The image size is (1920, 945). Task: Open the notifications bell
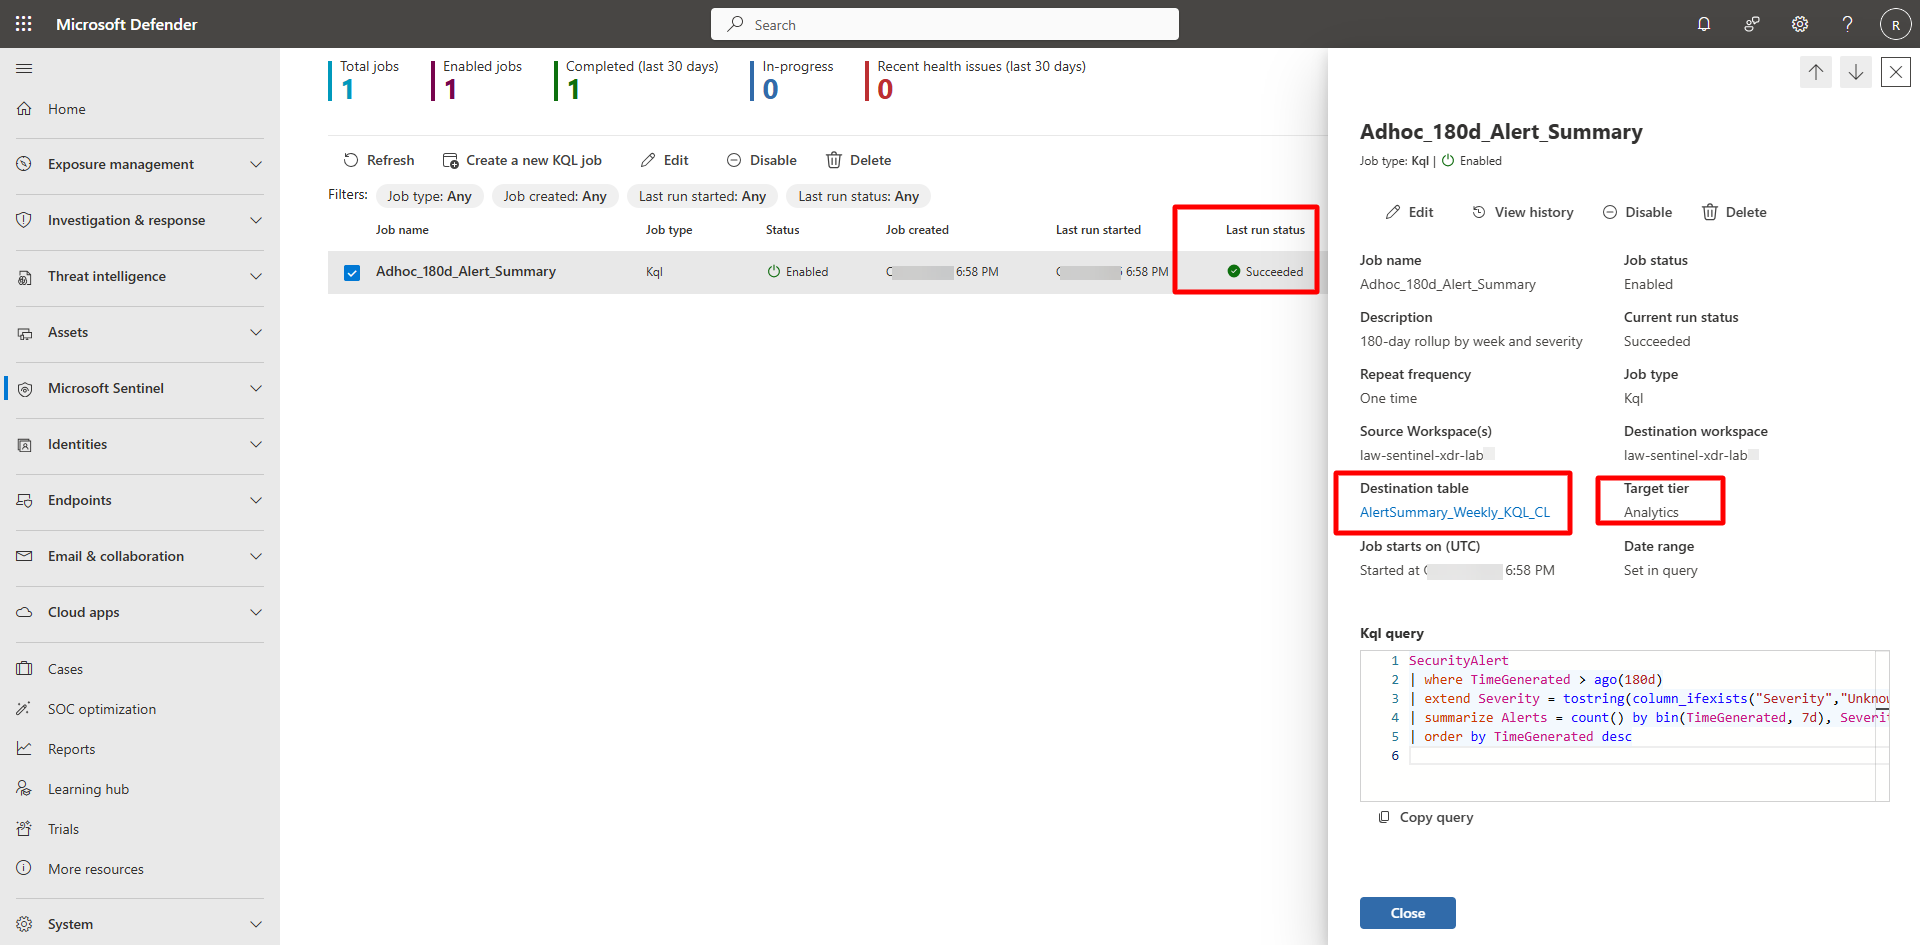click(1704, 24)
